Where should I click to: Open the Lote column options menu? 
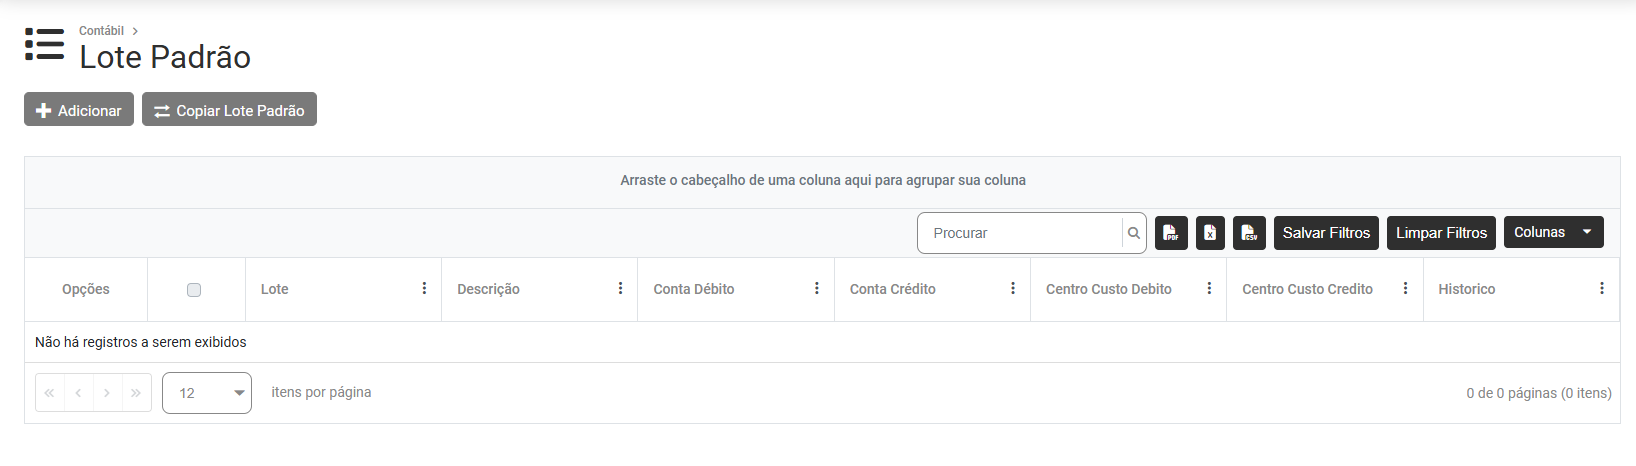[424, 289]
